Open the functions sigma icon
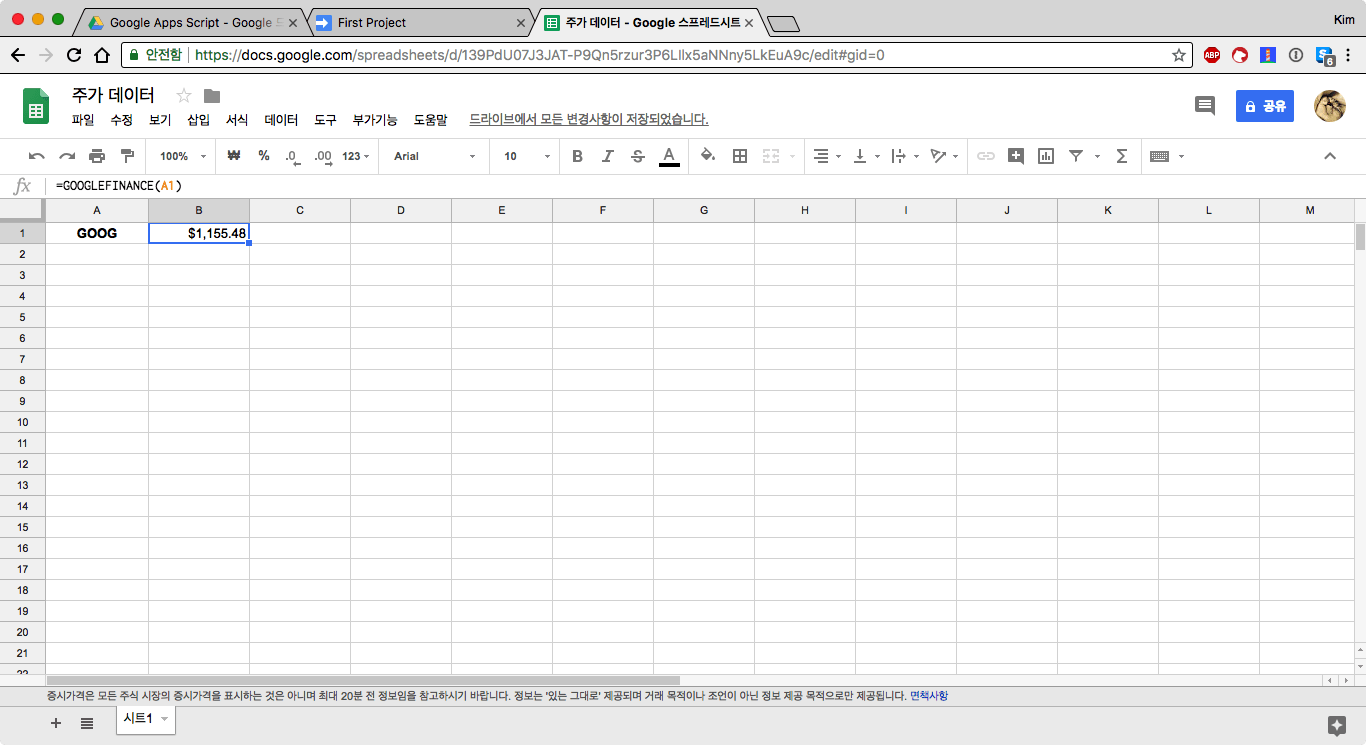 point(1121,156)
